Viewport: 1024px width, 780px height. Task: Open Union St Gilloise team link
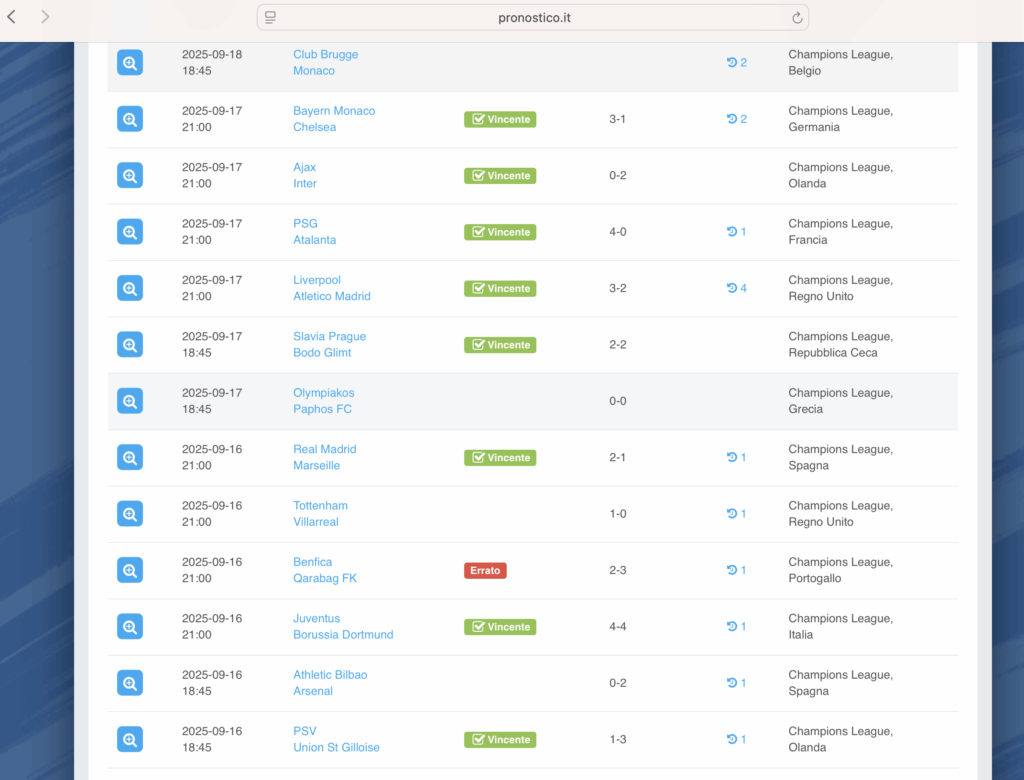click(x=336, y=747)
